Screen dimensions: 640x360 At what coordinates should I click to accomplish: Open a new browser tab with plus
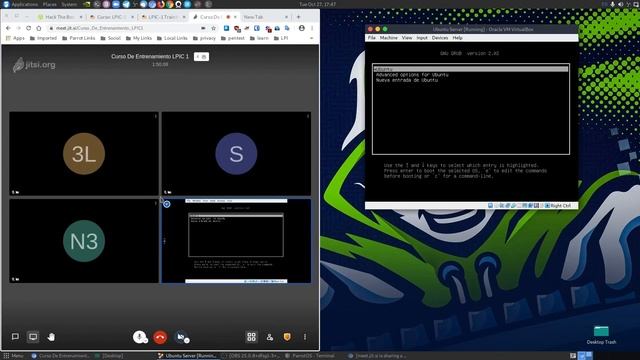coord(298,17)
